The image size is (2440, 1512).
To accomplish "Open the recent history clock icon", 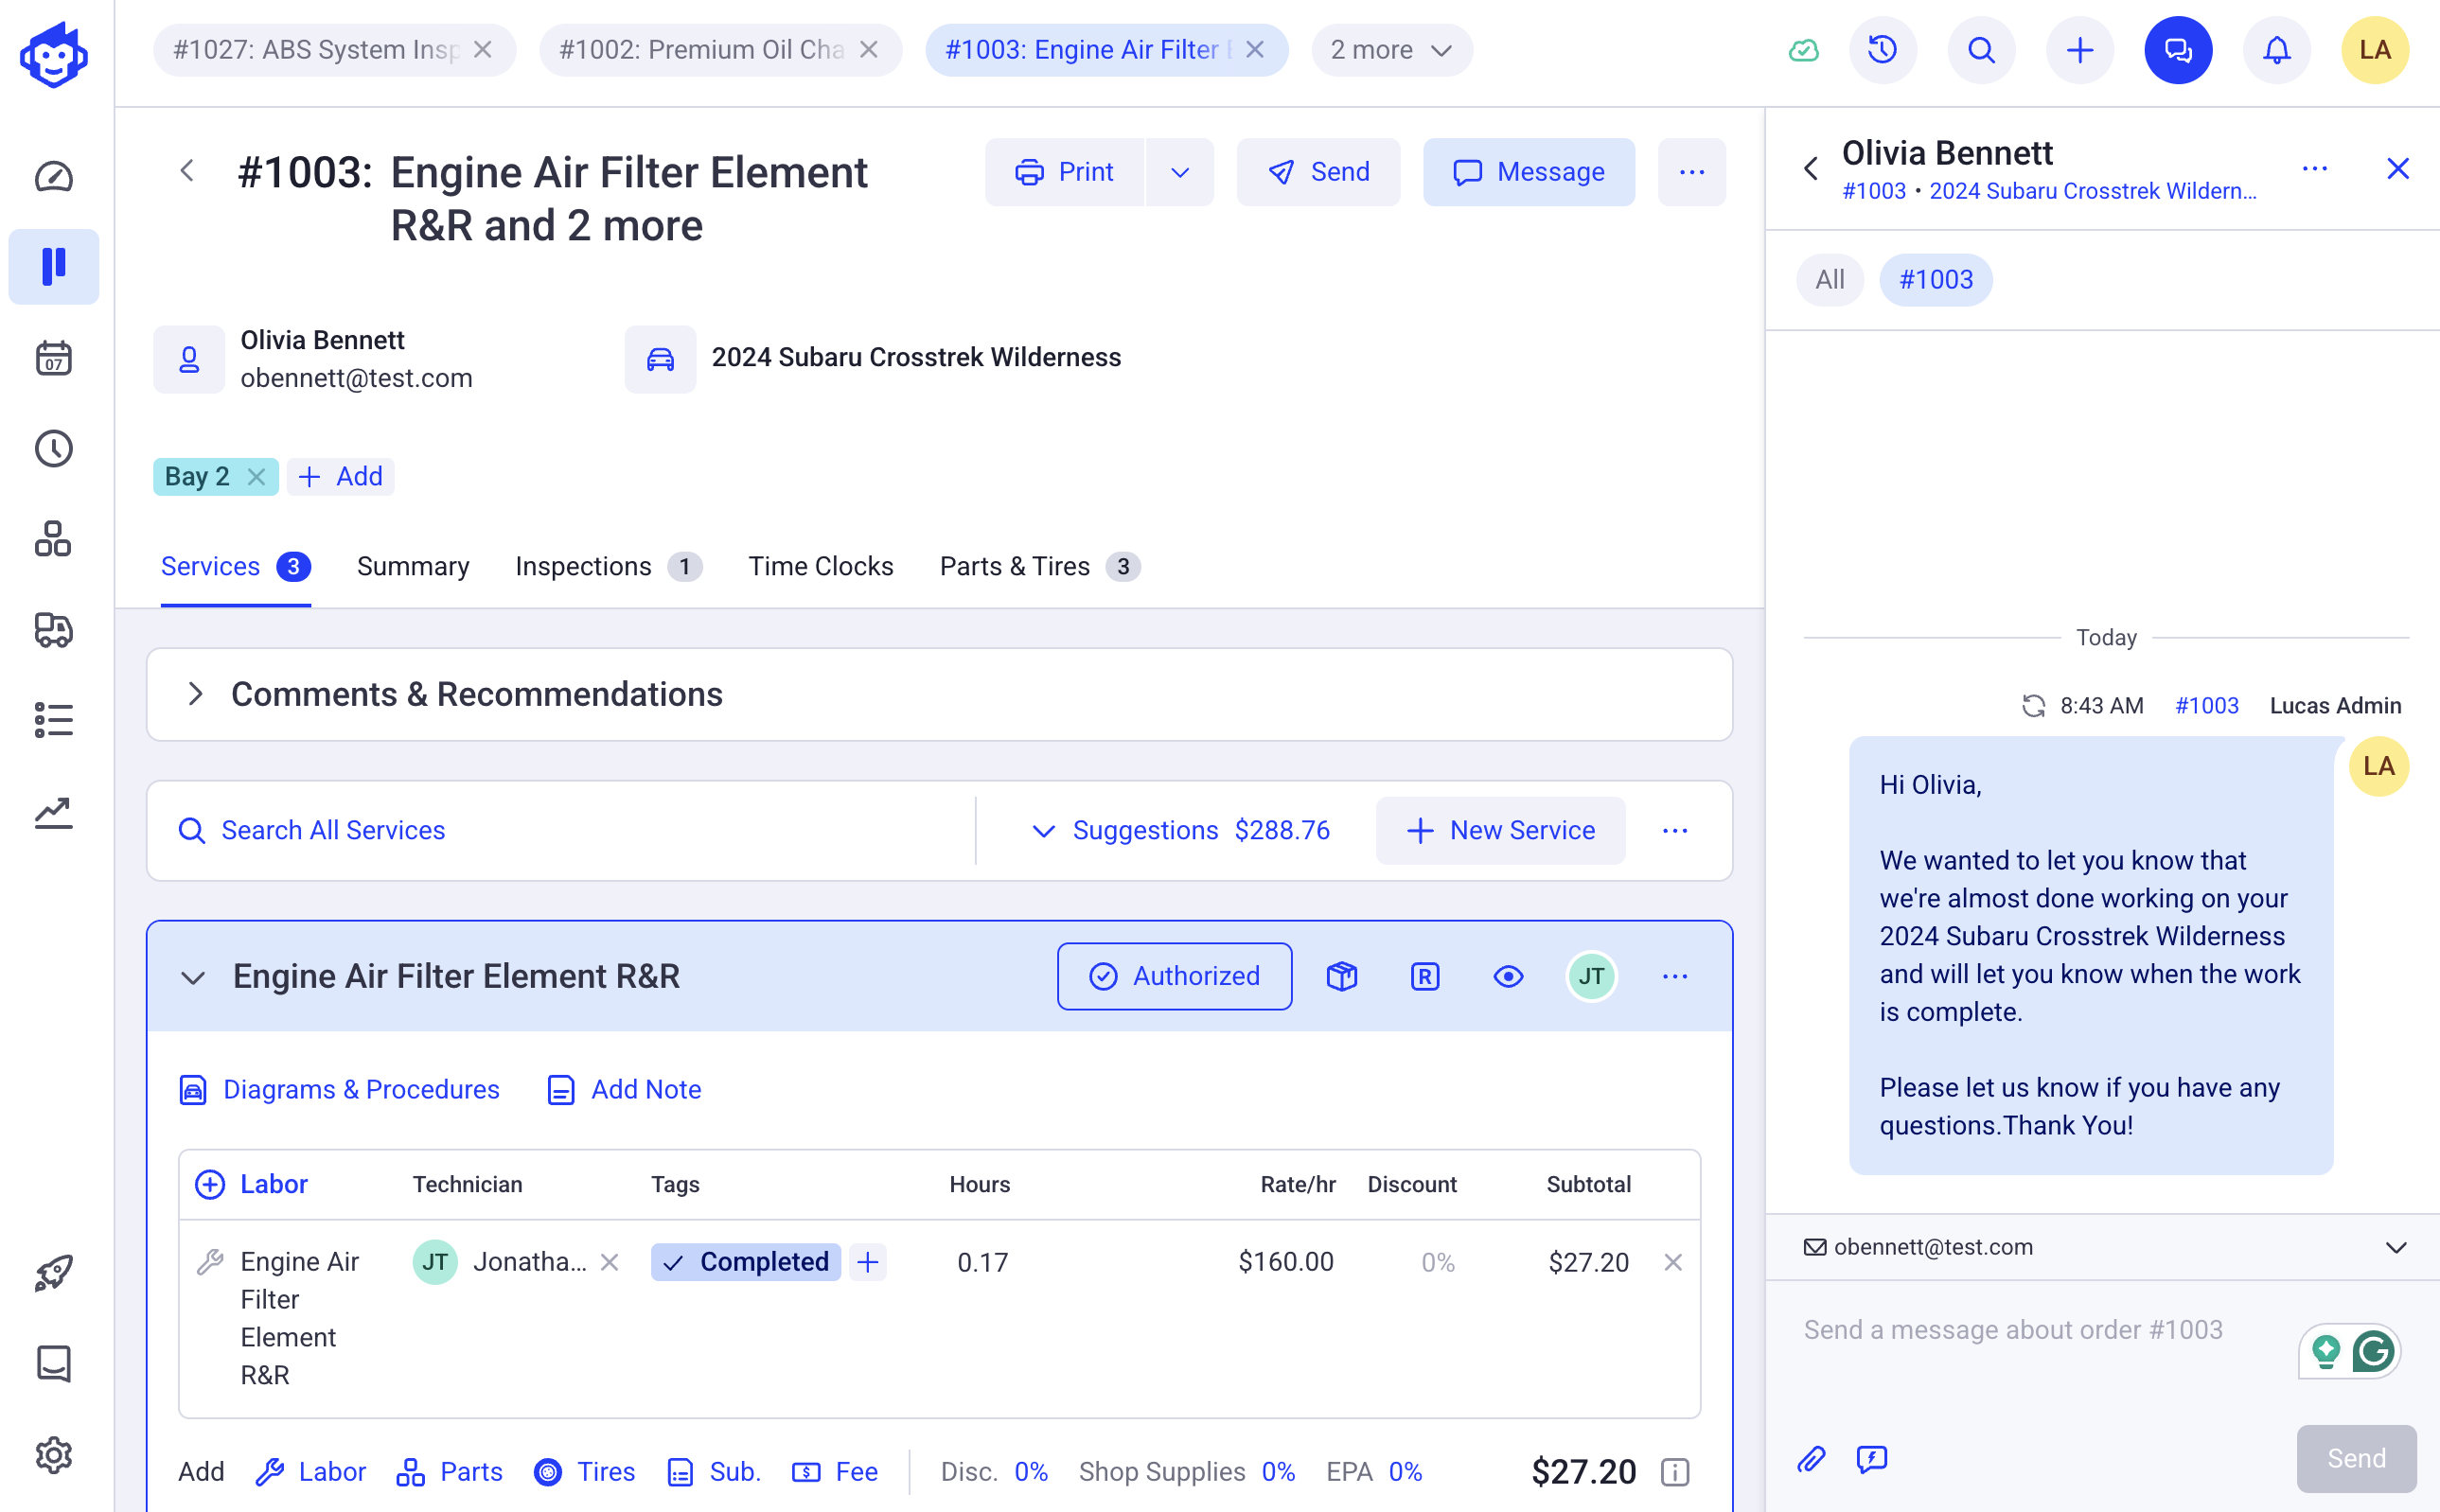I will [x=1882, y=50].
